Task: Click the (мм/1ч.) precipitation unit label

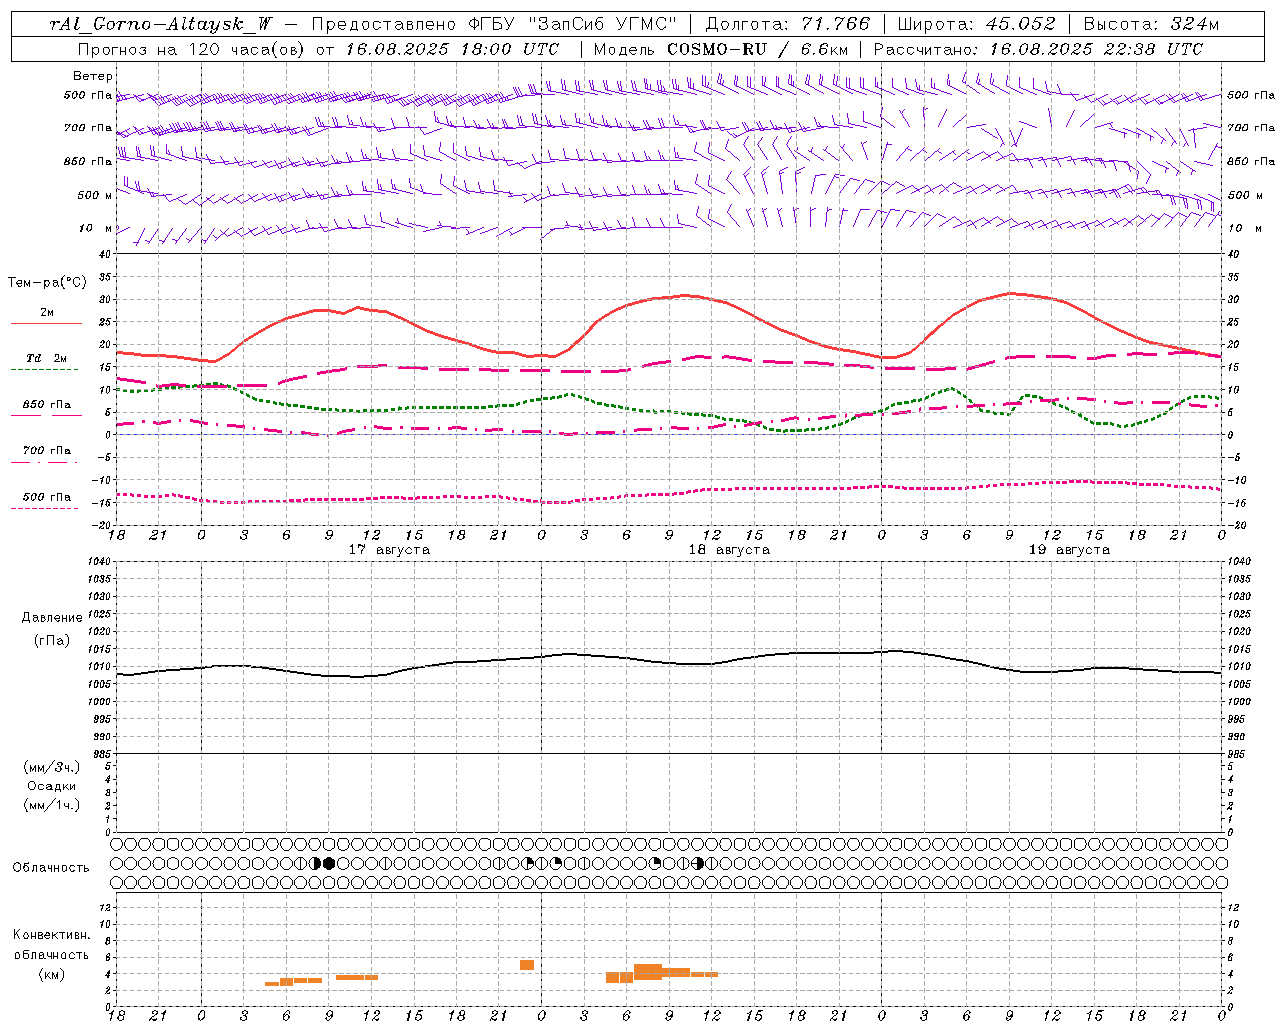Action: (52, 805)
